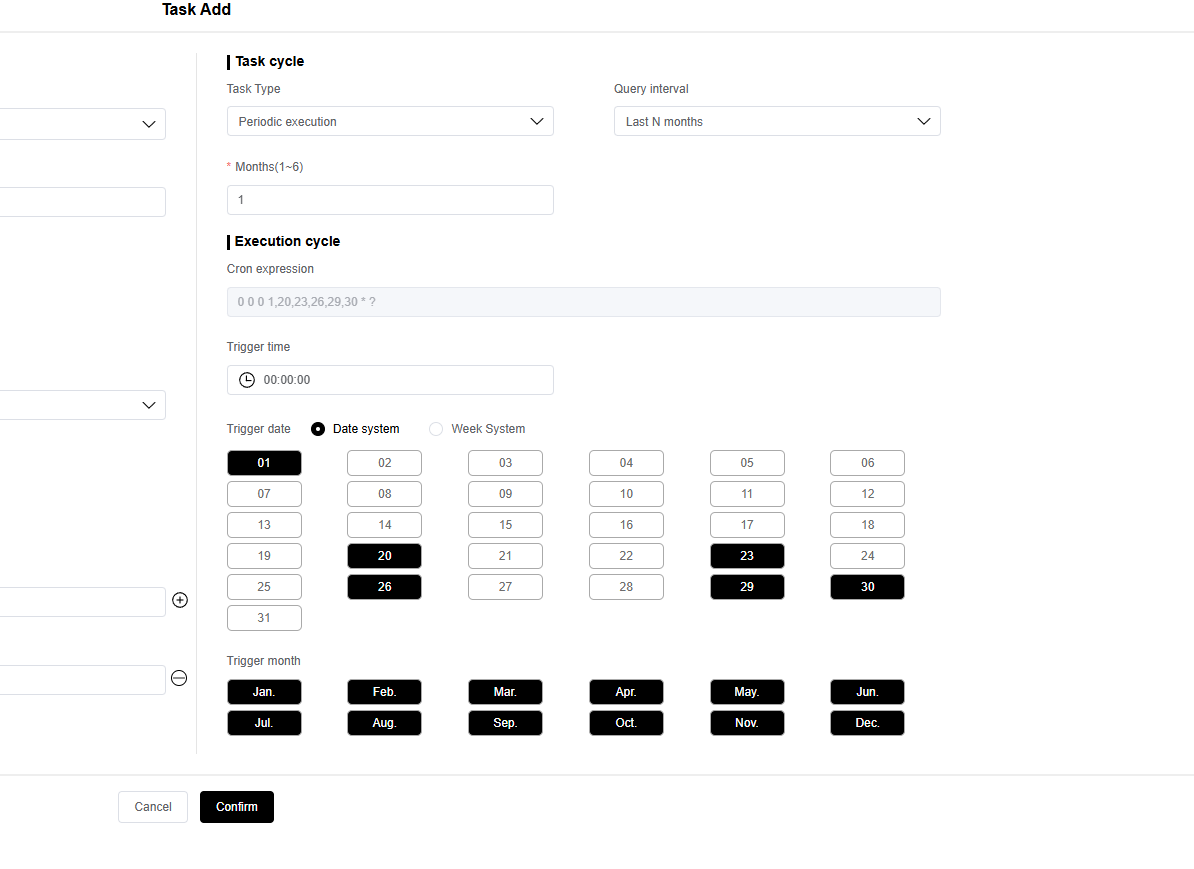Select the Date system radio button
The image size is (1194, 869).
(318, 429)
